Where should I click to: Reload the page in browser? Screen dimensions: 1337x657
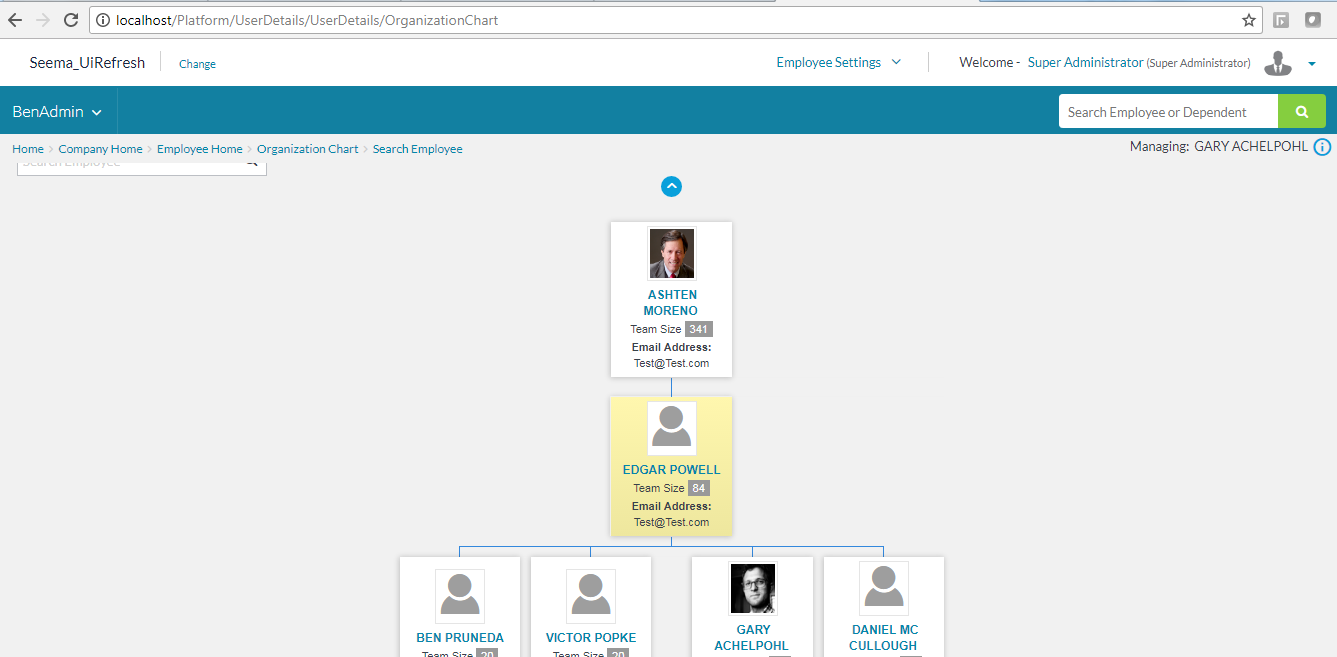pos(70,20)
